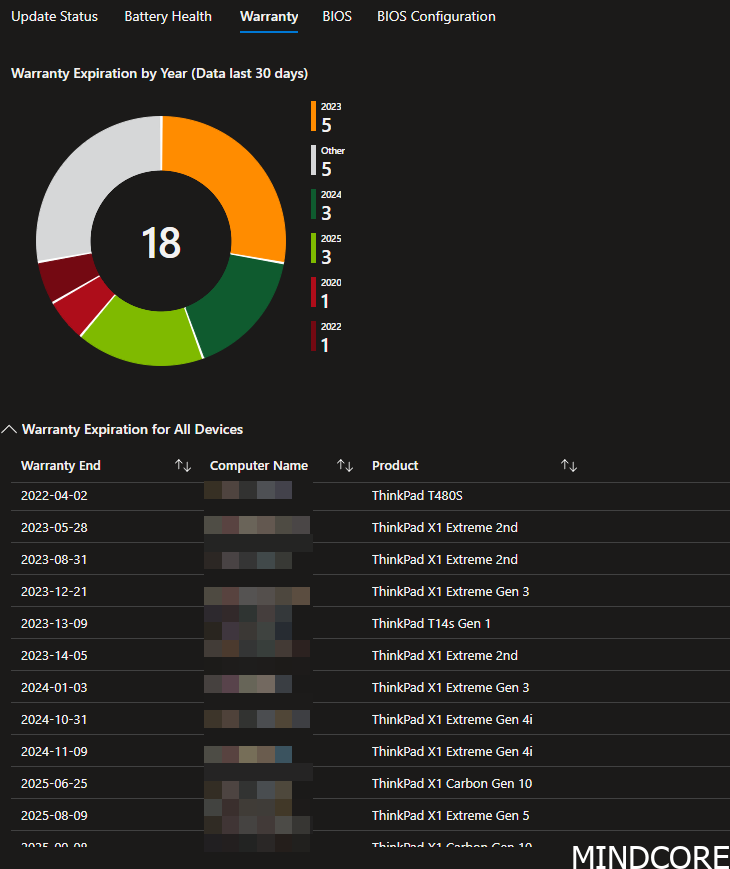Click the blurred computer name in 2022-04-02 row
The image size is (730, 869).
pos(248,490)
